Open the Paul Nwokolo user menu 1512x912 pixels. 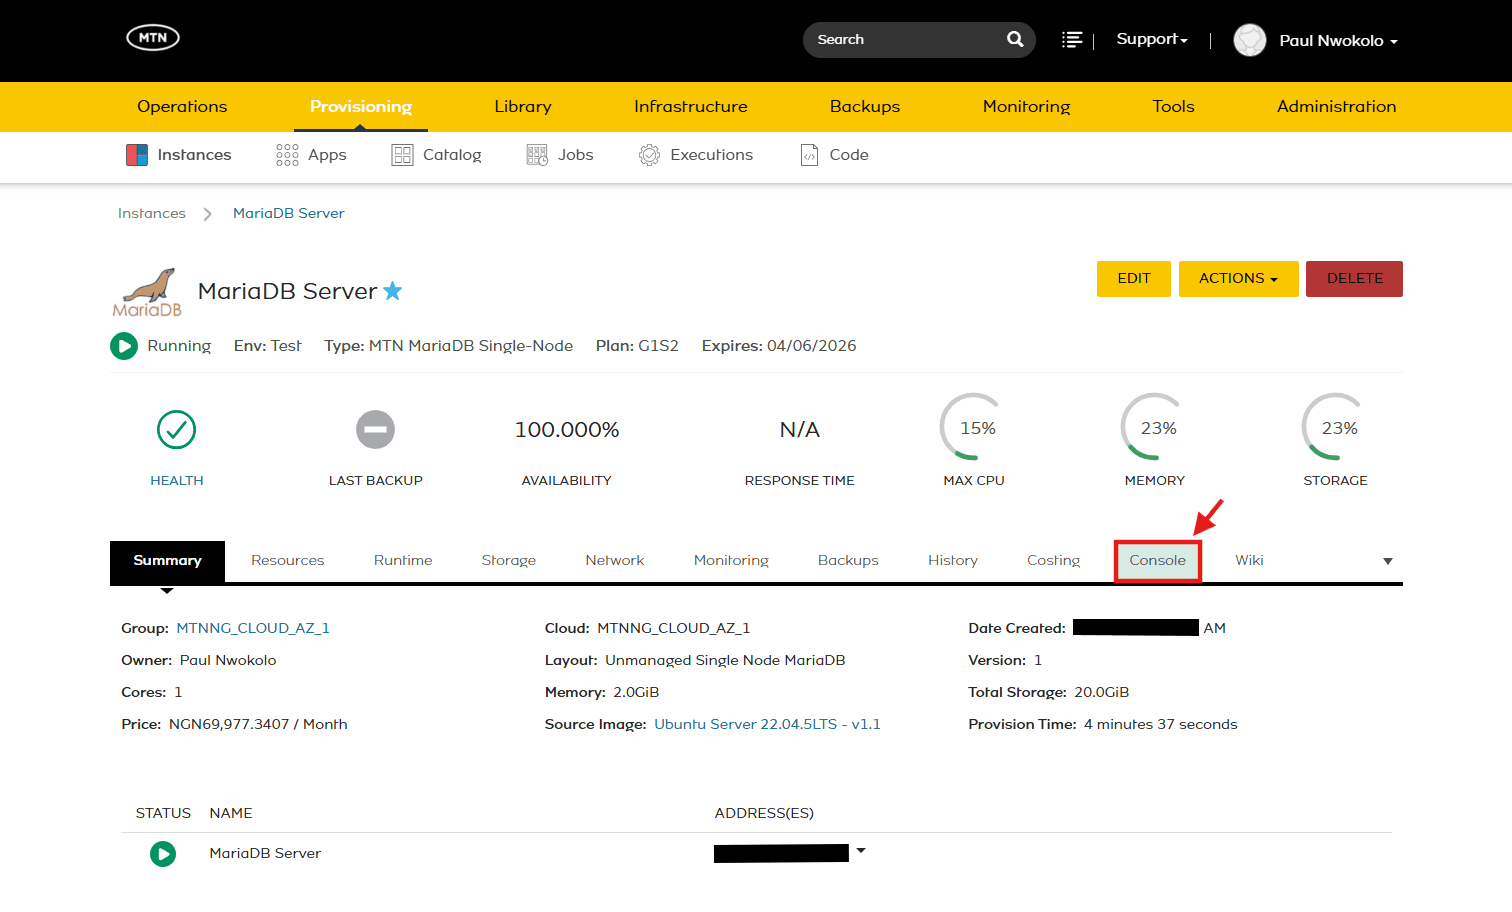pyautogui.click(x=1339, y=41)
